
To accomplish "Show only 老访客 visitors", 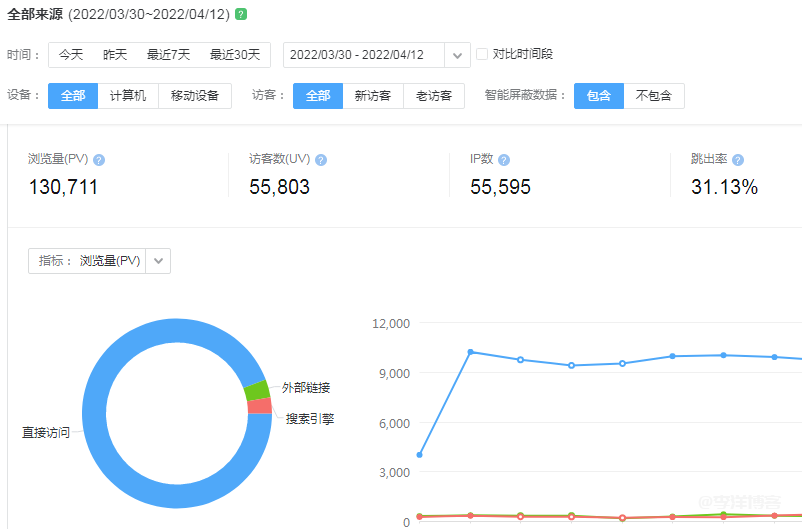I will [434, 96].
